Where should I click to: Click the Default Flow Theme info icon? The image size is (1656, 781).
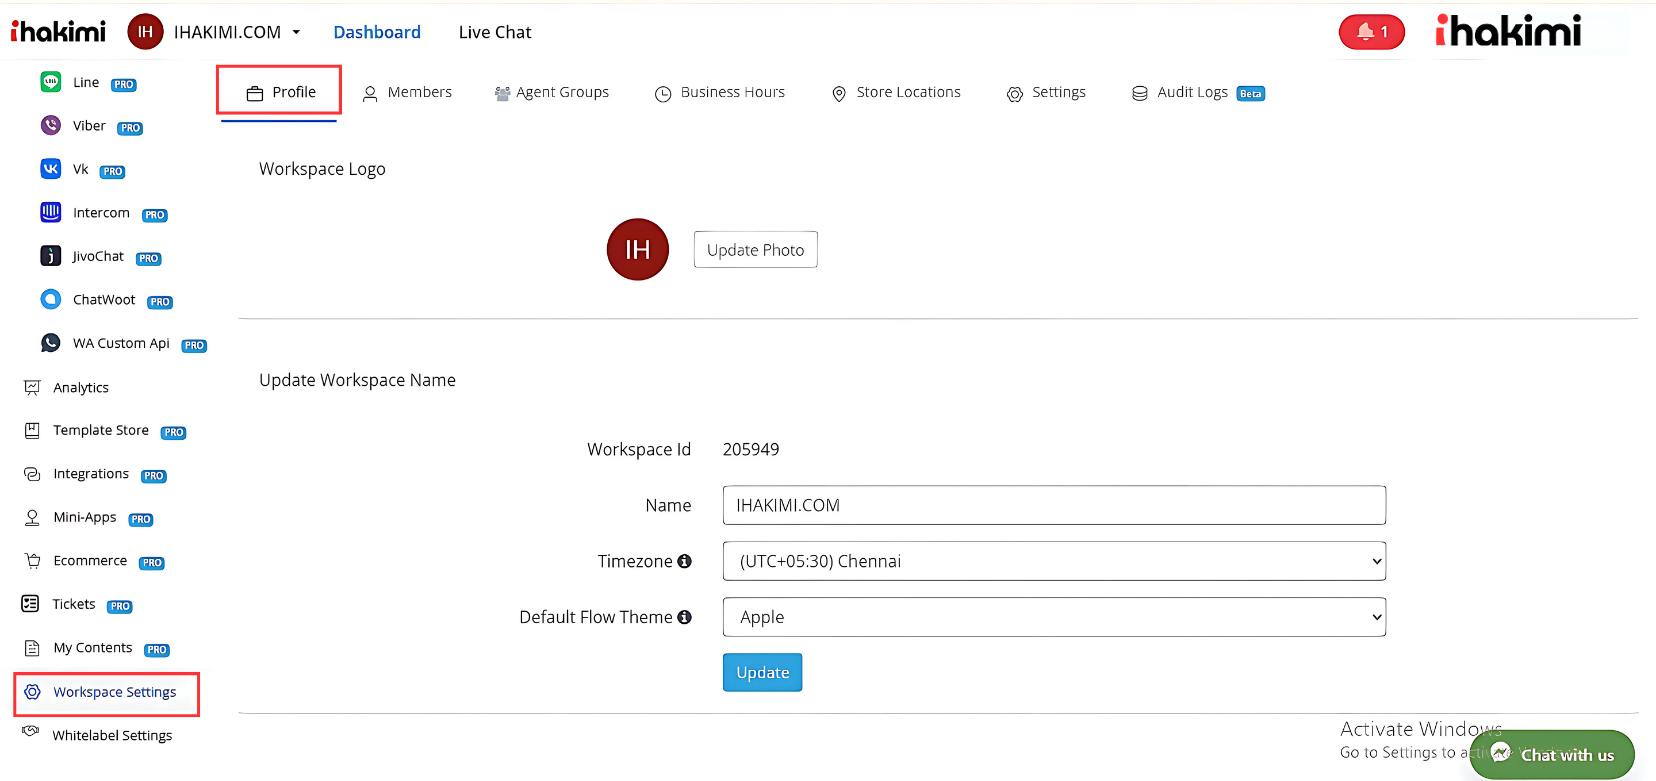coord(684,617)
